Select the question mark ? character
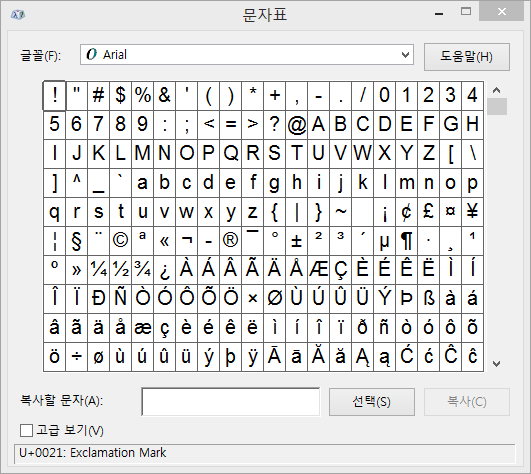The image size is (531, 474). (275, 125)
